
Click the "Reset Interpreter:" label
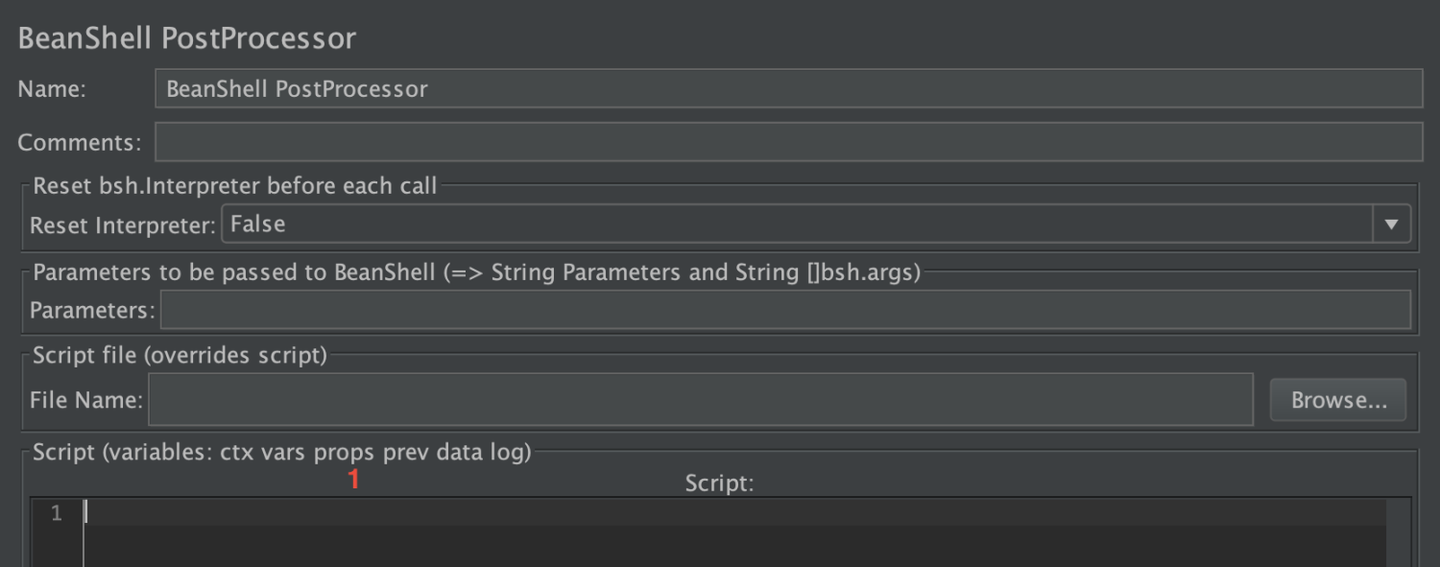pyautogui.click(x=122, y=225)
